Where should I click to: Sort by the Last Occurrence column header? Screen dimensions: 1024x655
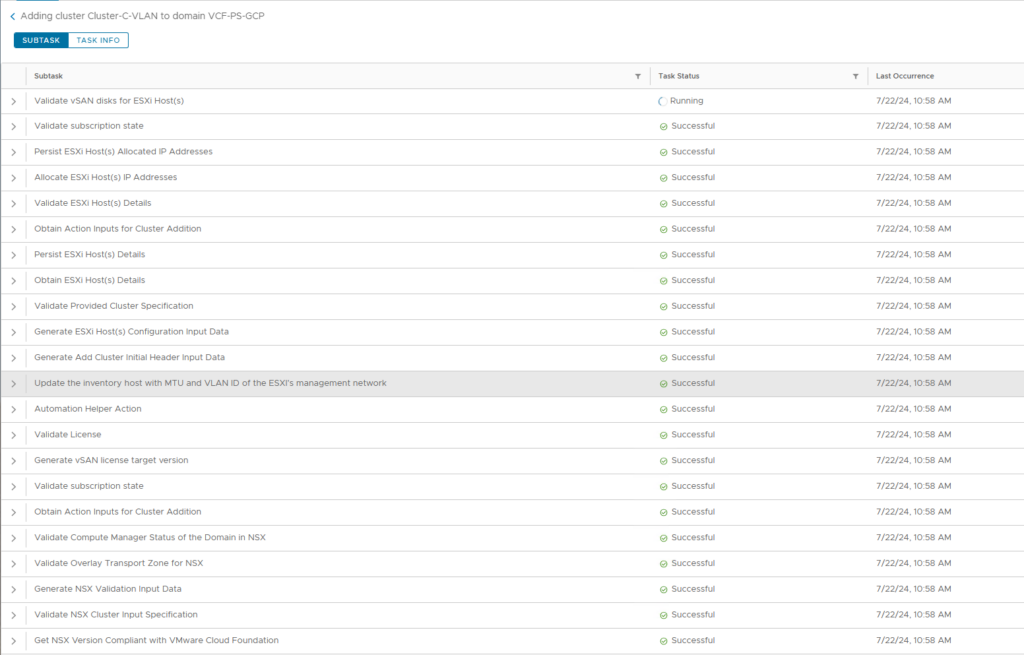click(905, 76)
